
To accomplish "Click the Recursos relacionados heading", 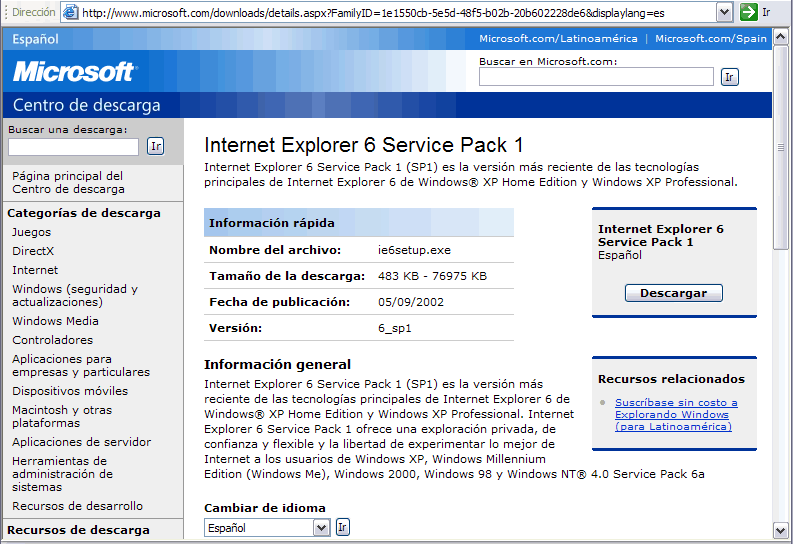I will 671,379.
